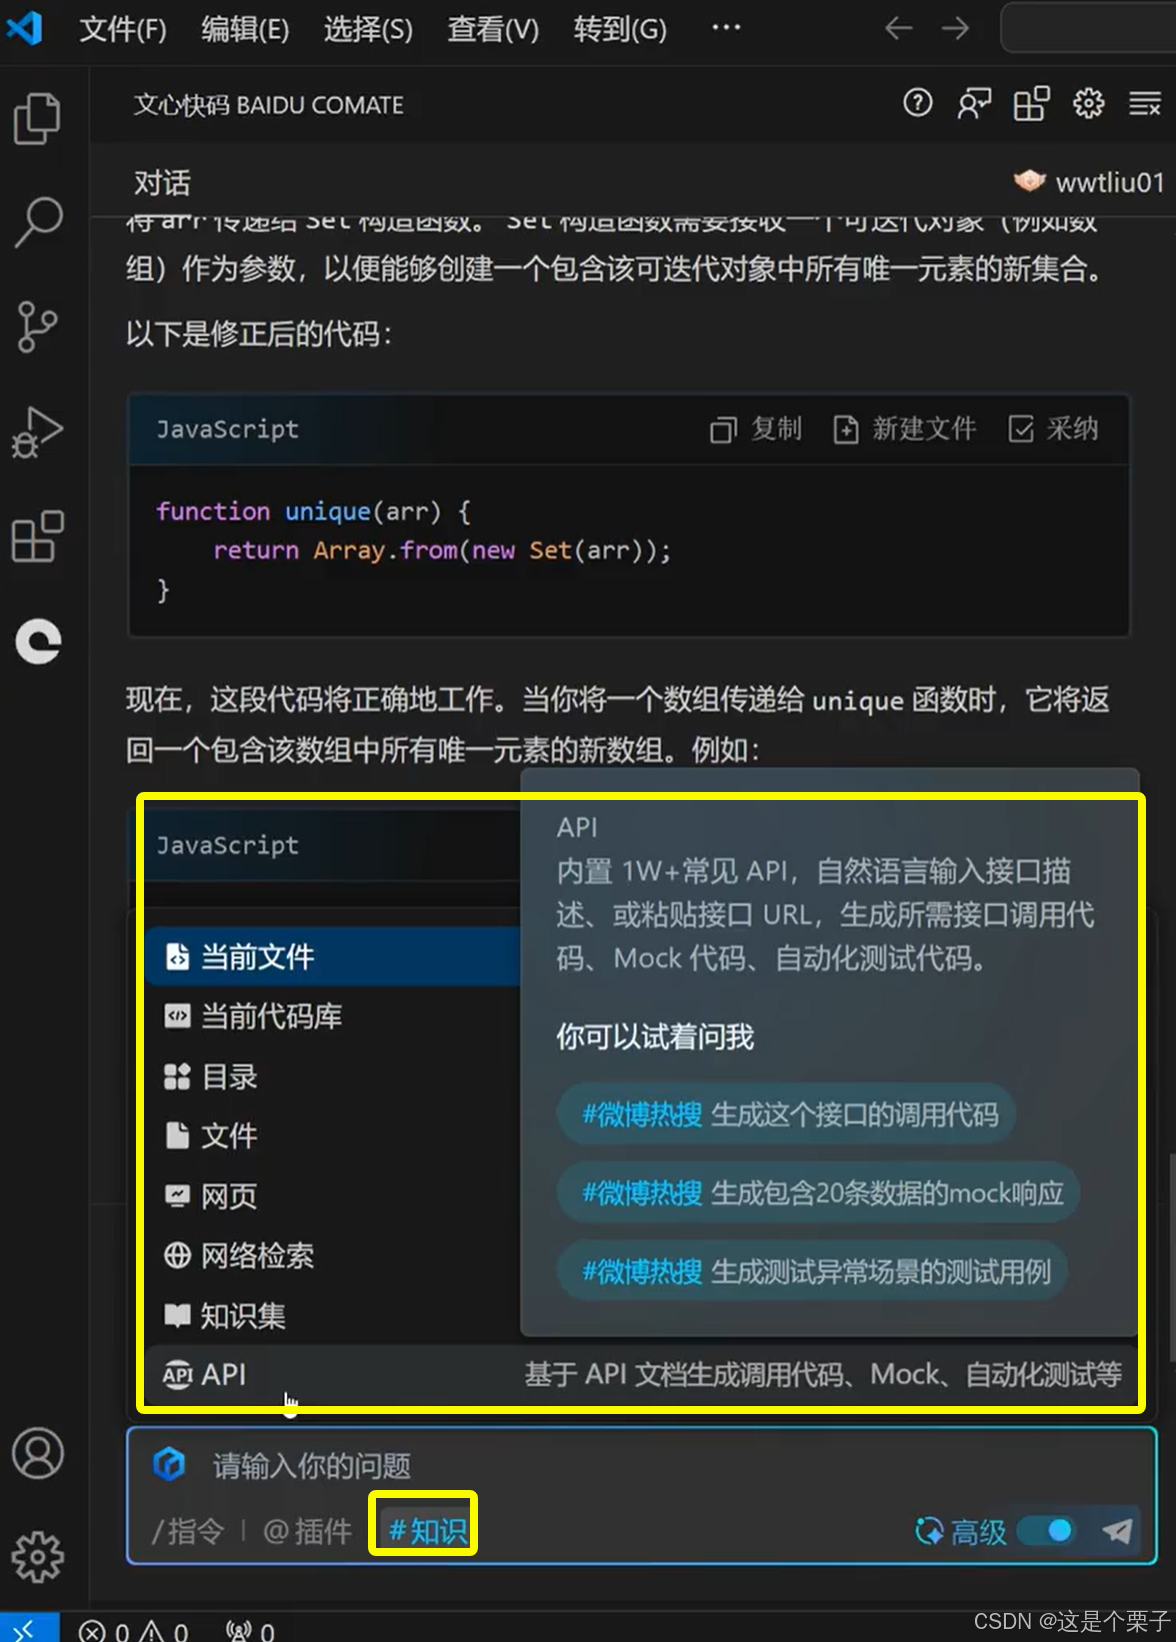Copy the code with 复制 button
The image size is (1176, 1642).
point(756,429)
